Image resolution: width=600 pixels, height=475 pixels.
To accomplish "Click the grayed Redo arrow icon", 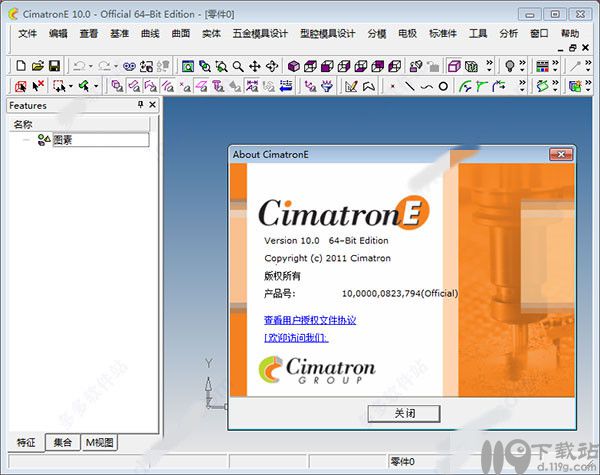I will point(104,66).
